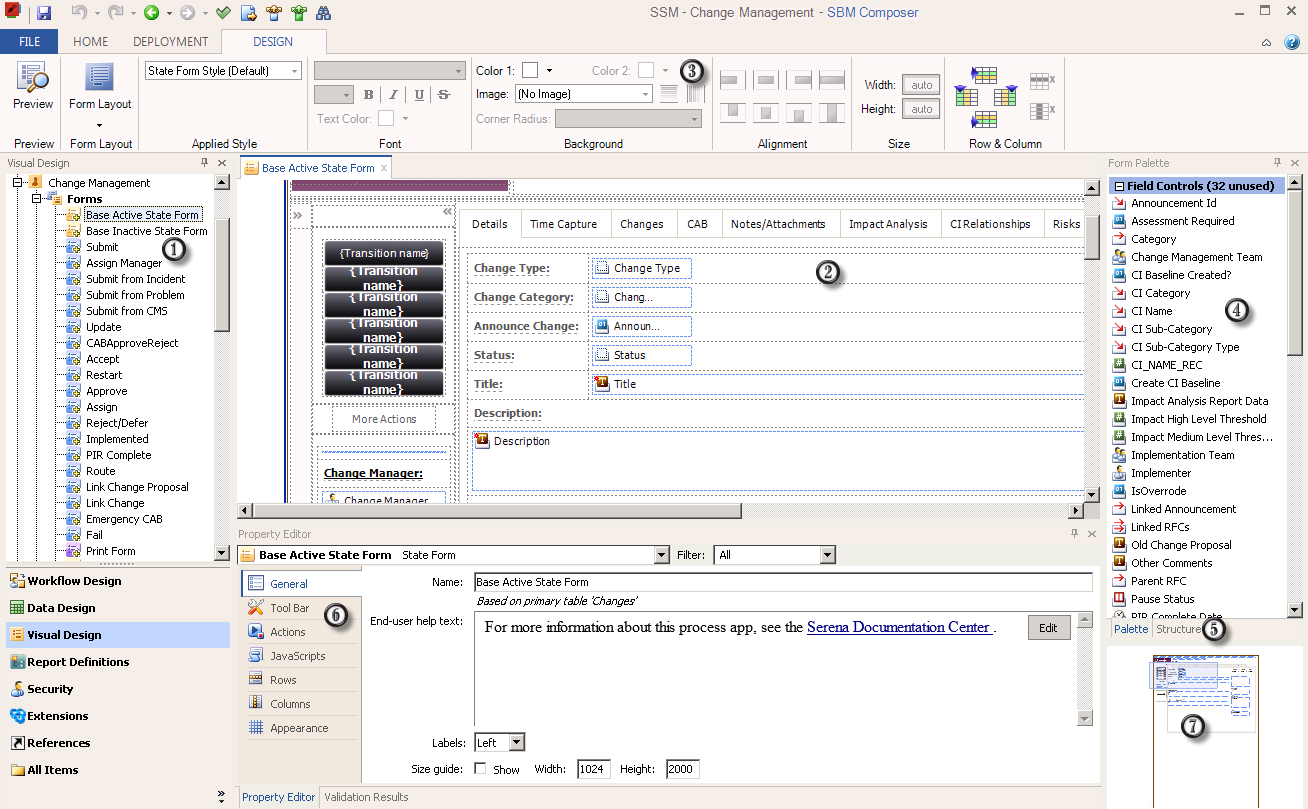This screenshot has height=809, width=1308.
Task: Click the green Back navigation arrow icon
Action: tap(151, 13)
